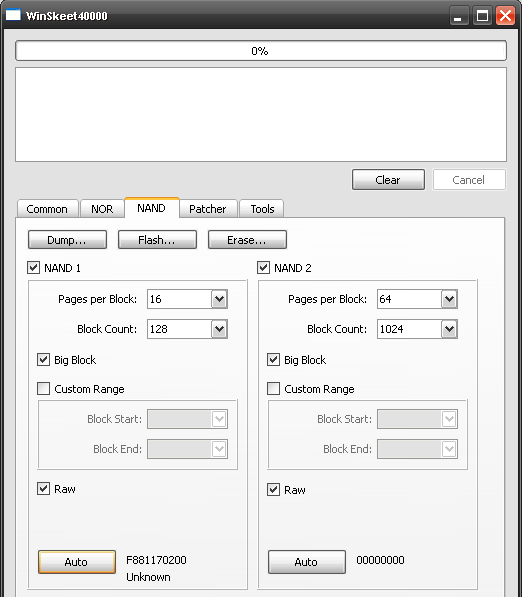Open NAND 1 Pages per Block dropdown
This screenshot has width=522, height=597.
[219, 299]
